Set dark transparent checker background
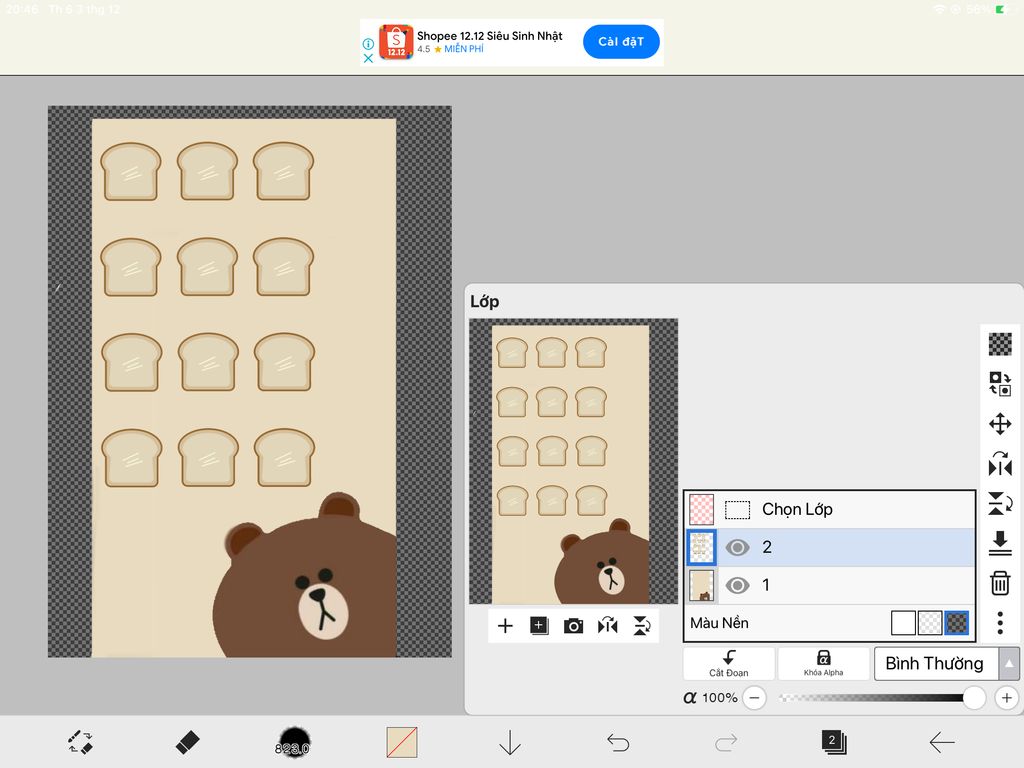This screenshot has height=768, width=1024. click(956, 623)
